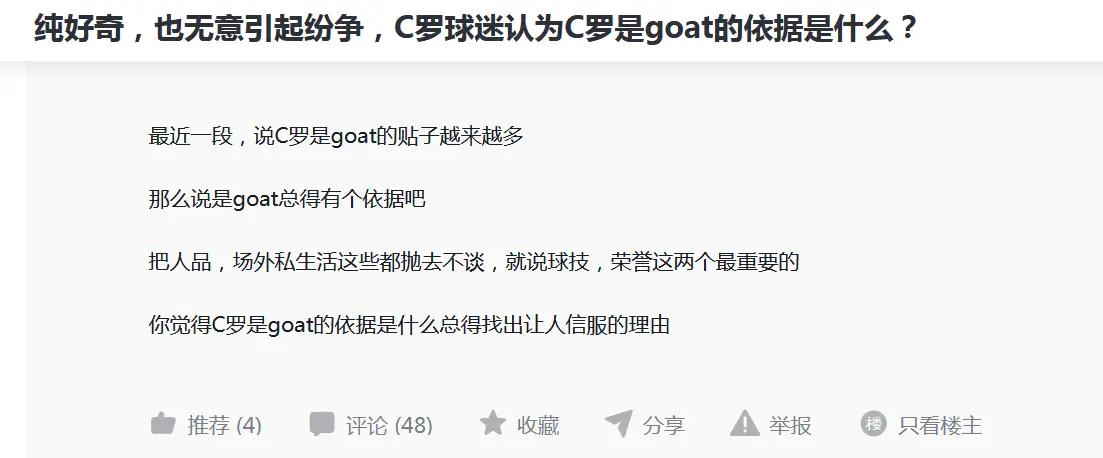The width and height of the screenshot is (1103, 458).
Task: Select the 收藏 text label
Action: click(538, 426)
